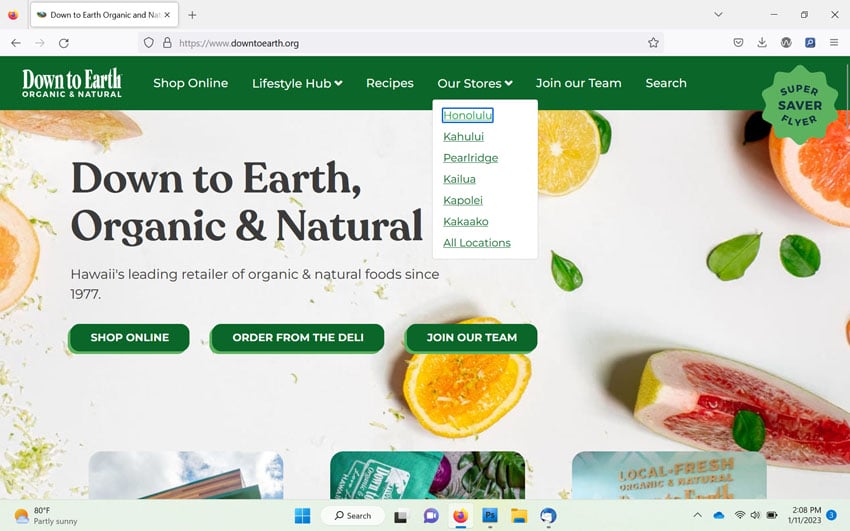This screenshot has width=850, height=531.
Task: Open the clock showing 2:08 PM
Action: (x=806, y=515)
